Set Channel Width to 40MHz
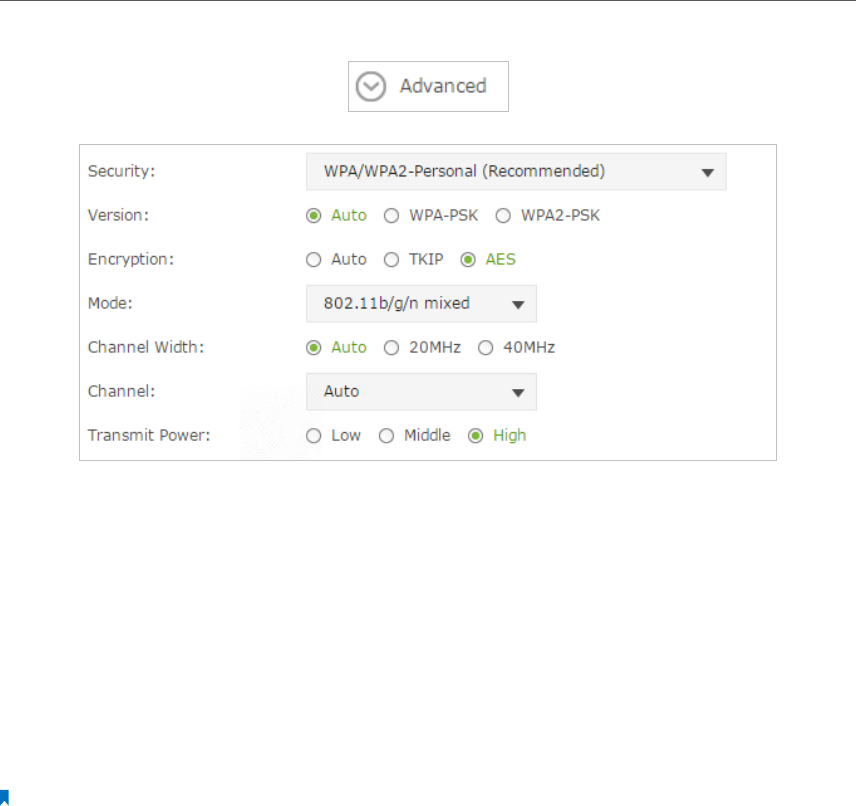 coord(485,348)
